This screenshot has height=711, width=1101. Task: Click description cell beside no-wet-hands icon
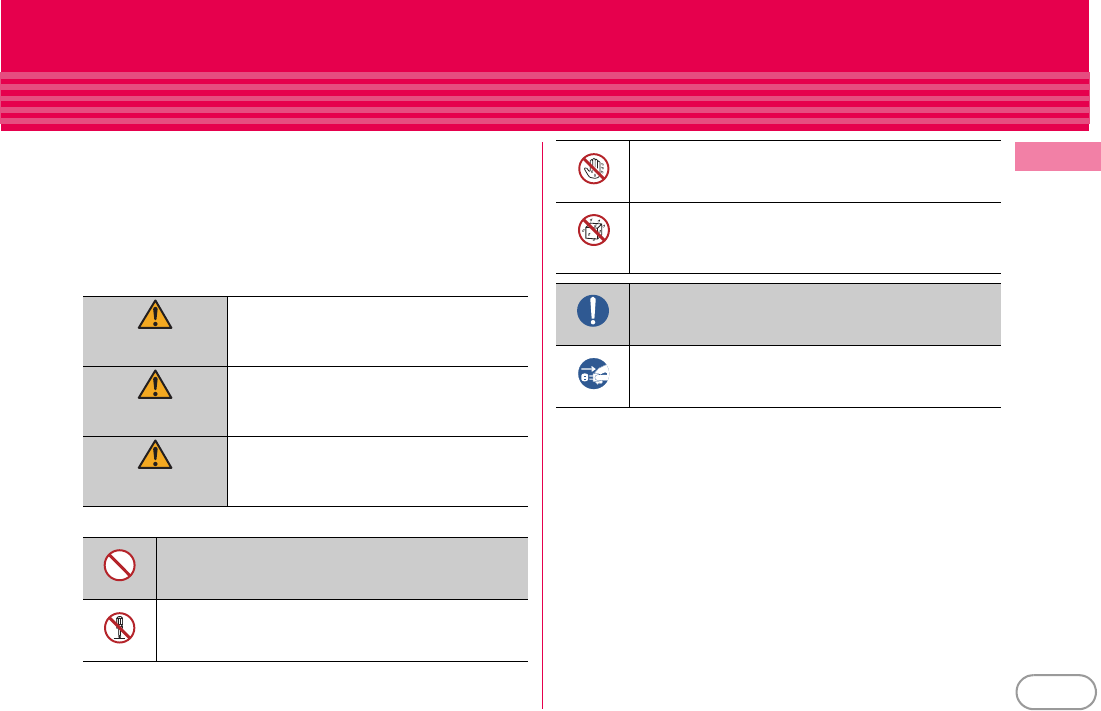(x=815, y=171)
